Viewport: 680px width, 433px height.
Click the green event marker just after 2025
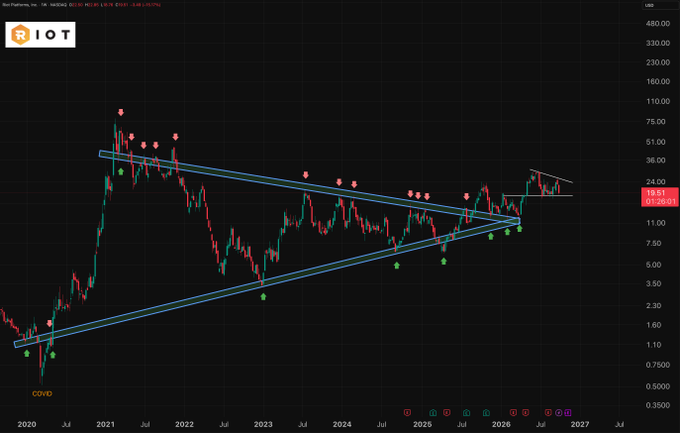point(433,412)
